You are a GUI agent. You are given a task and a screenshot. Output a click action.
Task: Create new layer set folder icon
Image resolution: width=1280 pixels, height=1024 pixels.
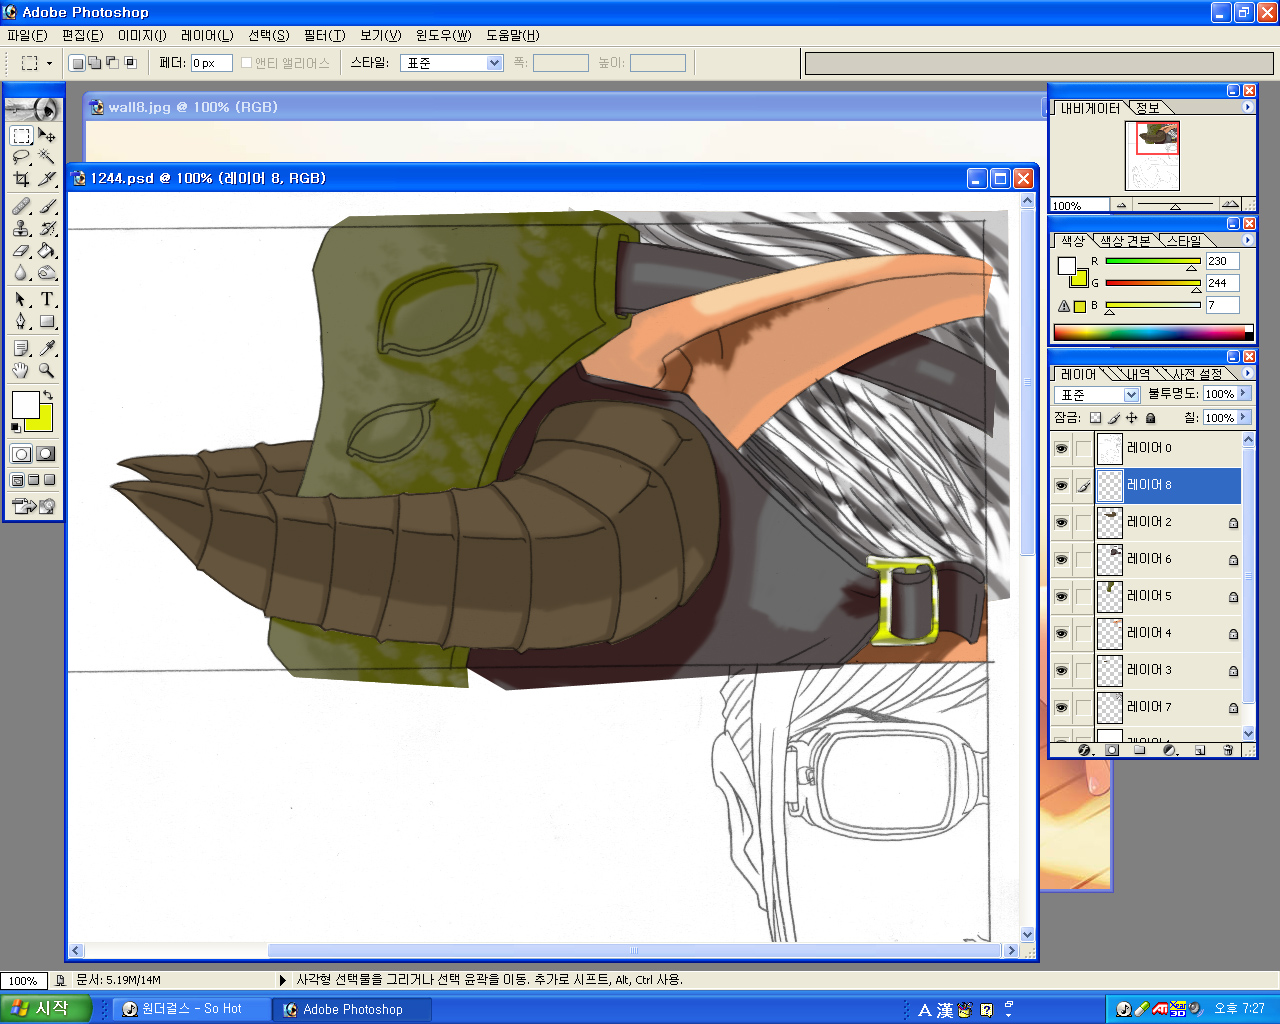tap(1140, 750)
